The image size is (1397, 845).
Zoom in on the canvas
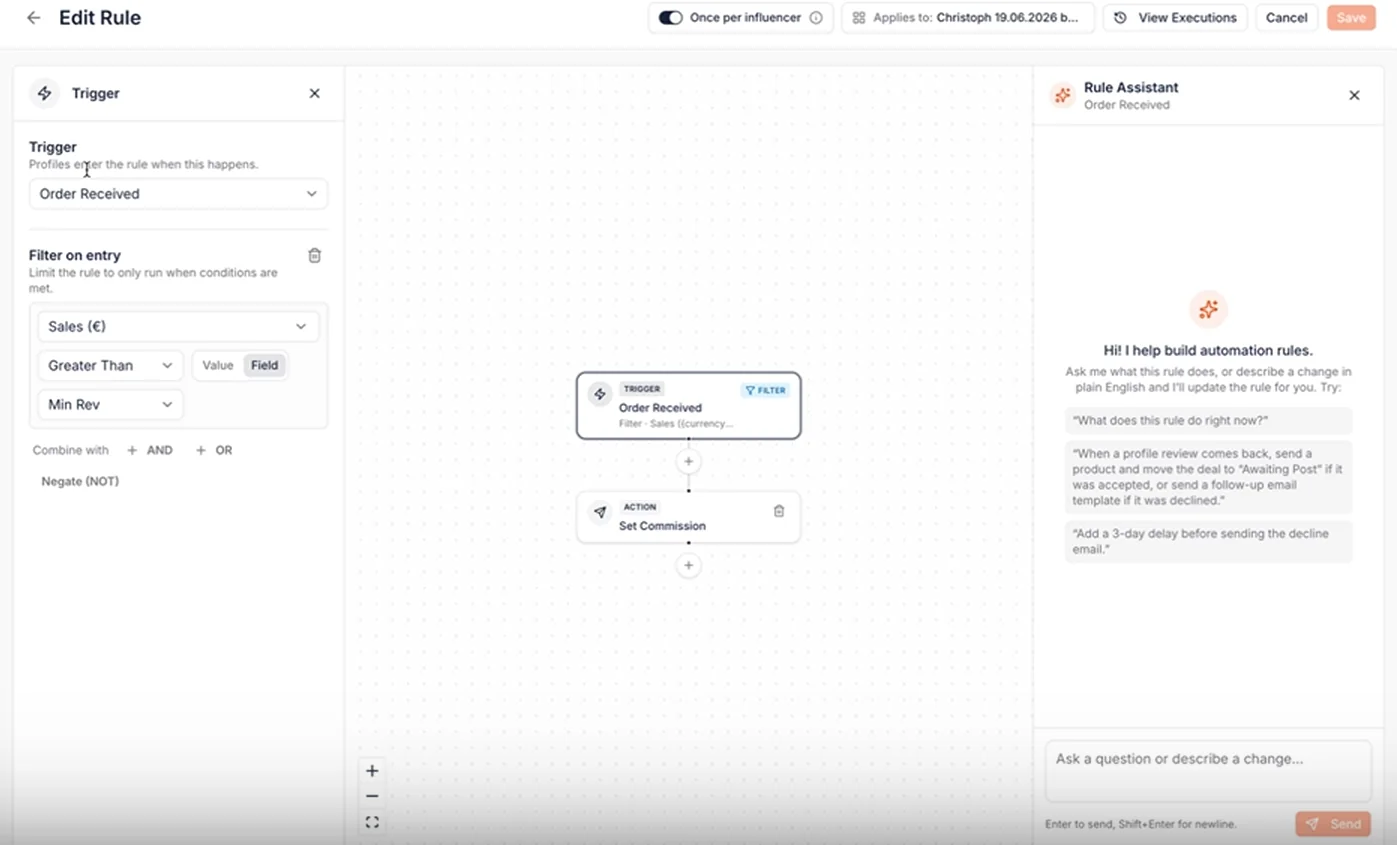[x=372, y=771]
